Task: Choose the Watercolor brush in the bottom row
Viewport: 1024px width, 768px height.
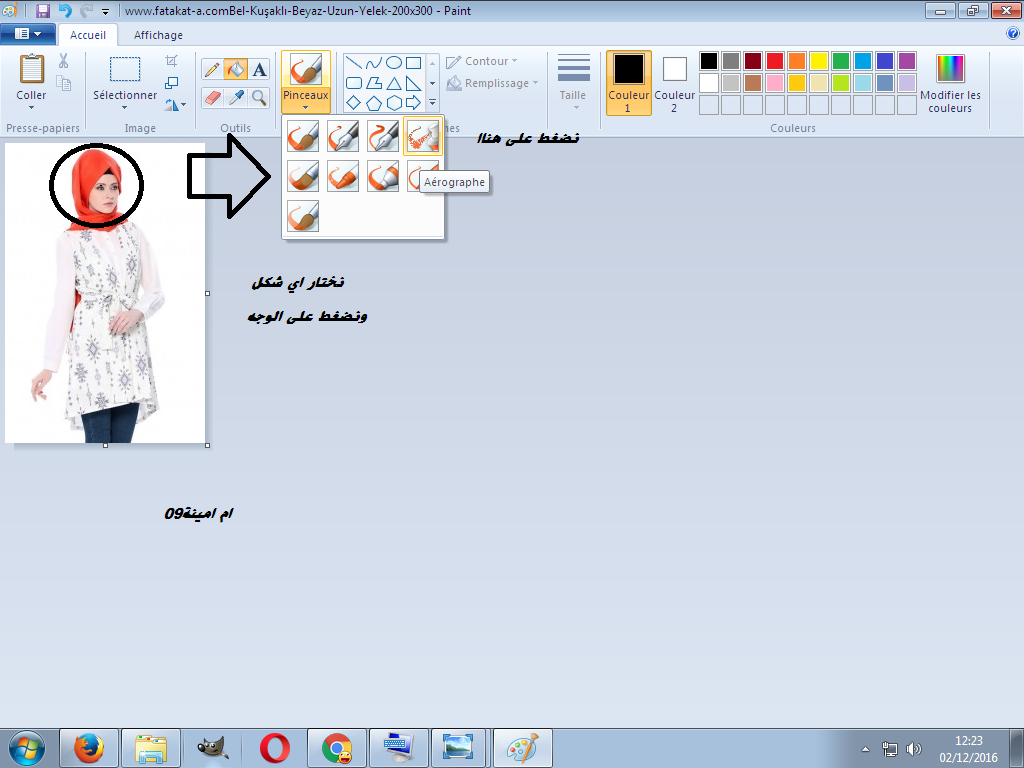Action: coord(303,216)
